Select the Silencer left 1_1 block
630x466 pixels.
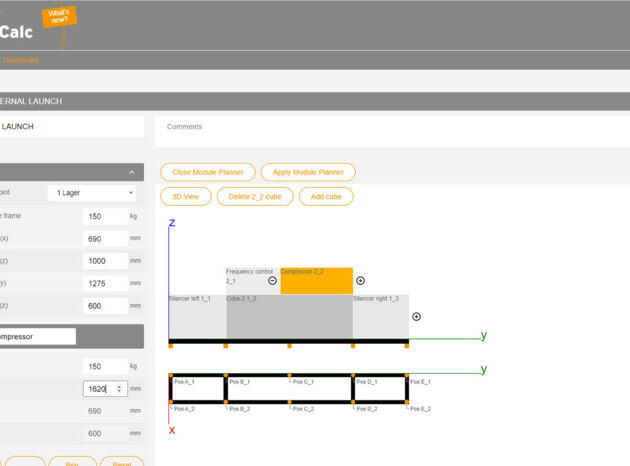(197, 317)
